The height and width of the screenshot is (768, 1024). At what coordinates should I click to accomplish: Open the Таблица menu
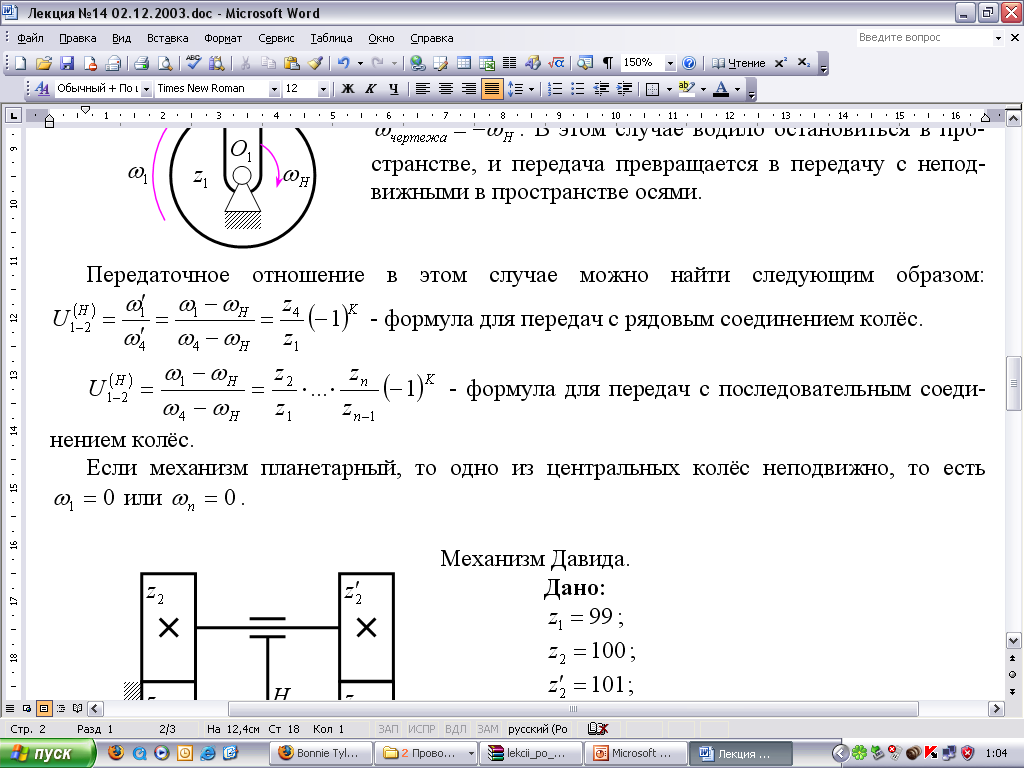331,38
